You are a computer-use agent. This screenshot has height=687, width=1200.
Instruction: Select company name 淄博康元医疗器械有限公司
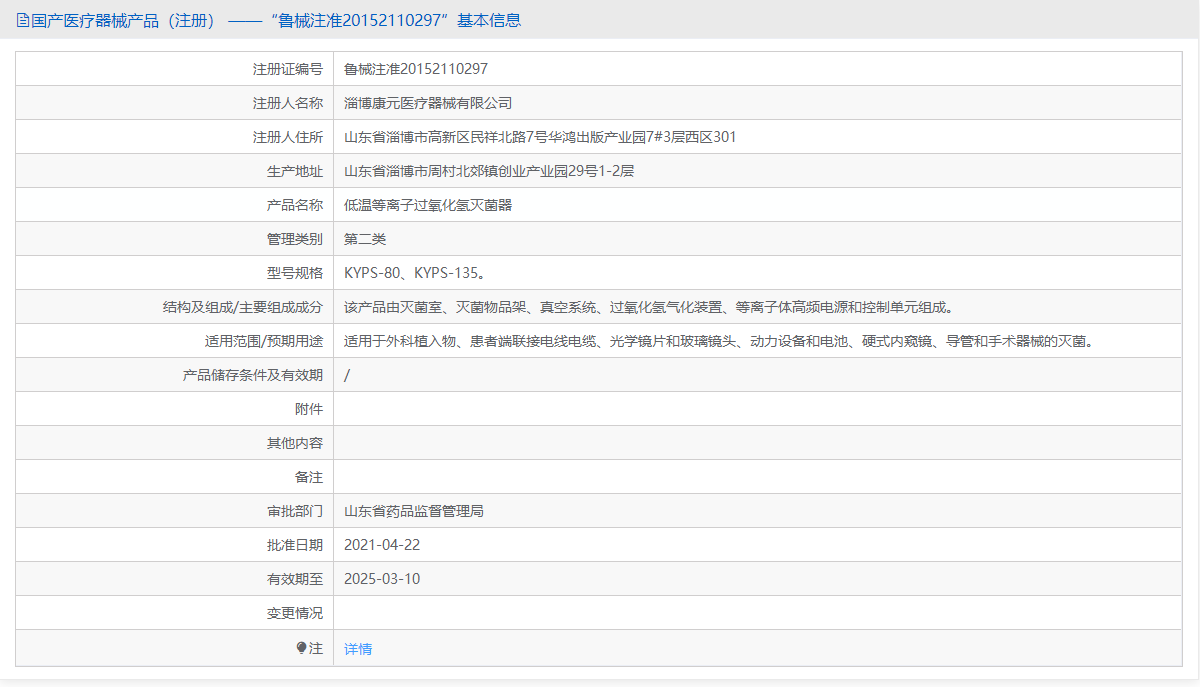point(428,103)
